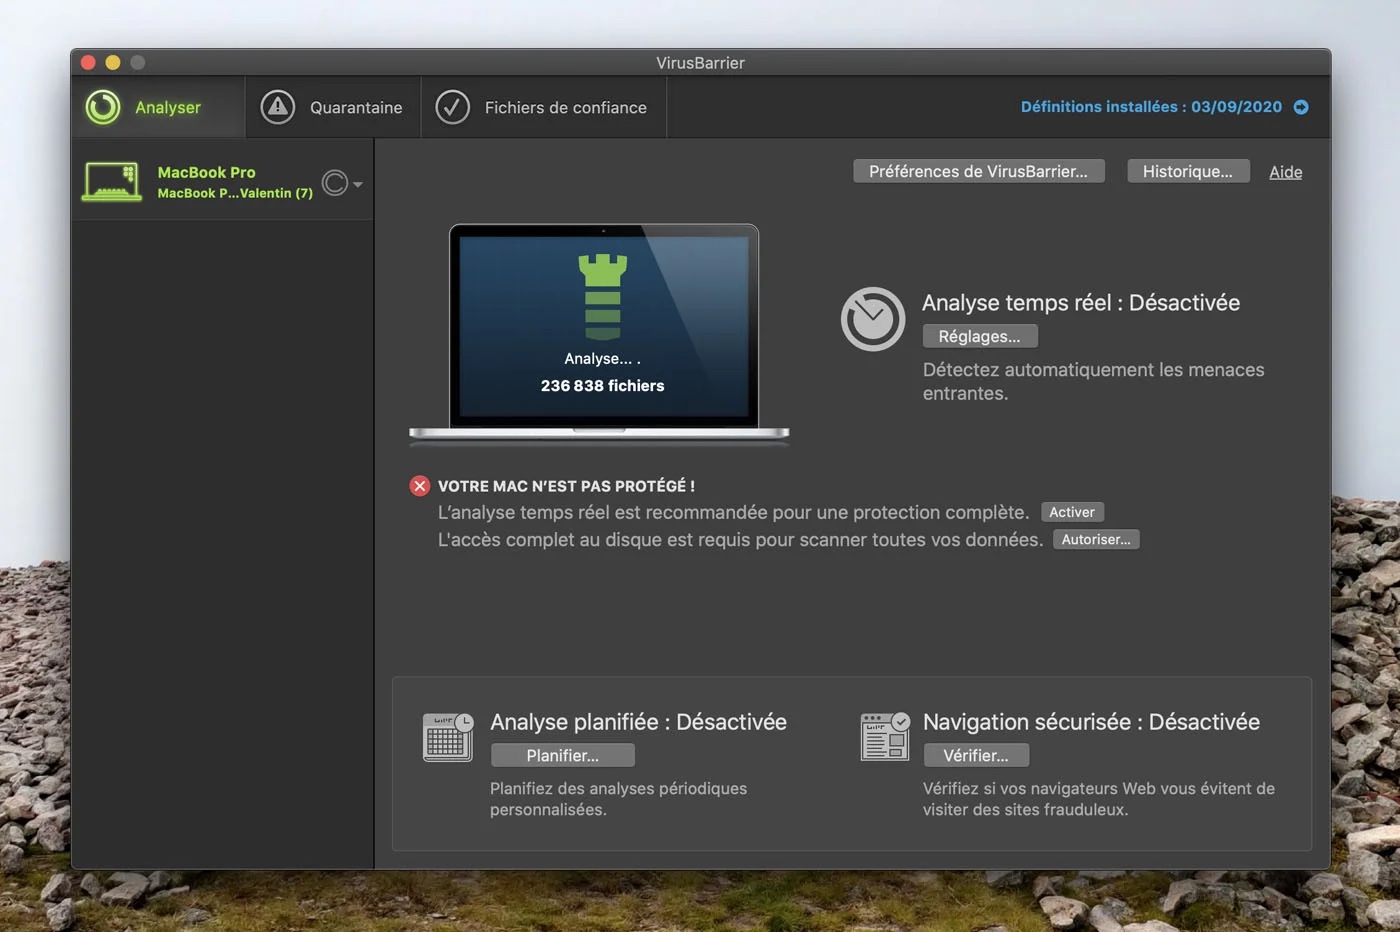This screenshot has height=932, width=1400.
Task: Open the Analyser tab
Action: click(159, 107)
